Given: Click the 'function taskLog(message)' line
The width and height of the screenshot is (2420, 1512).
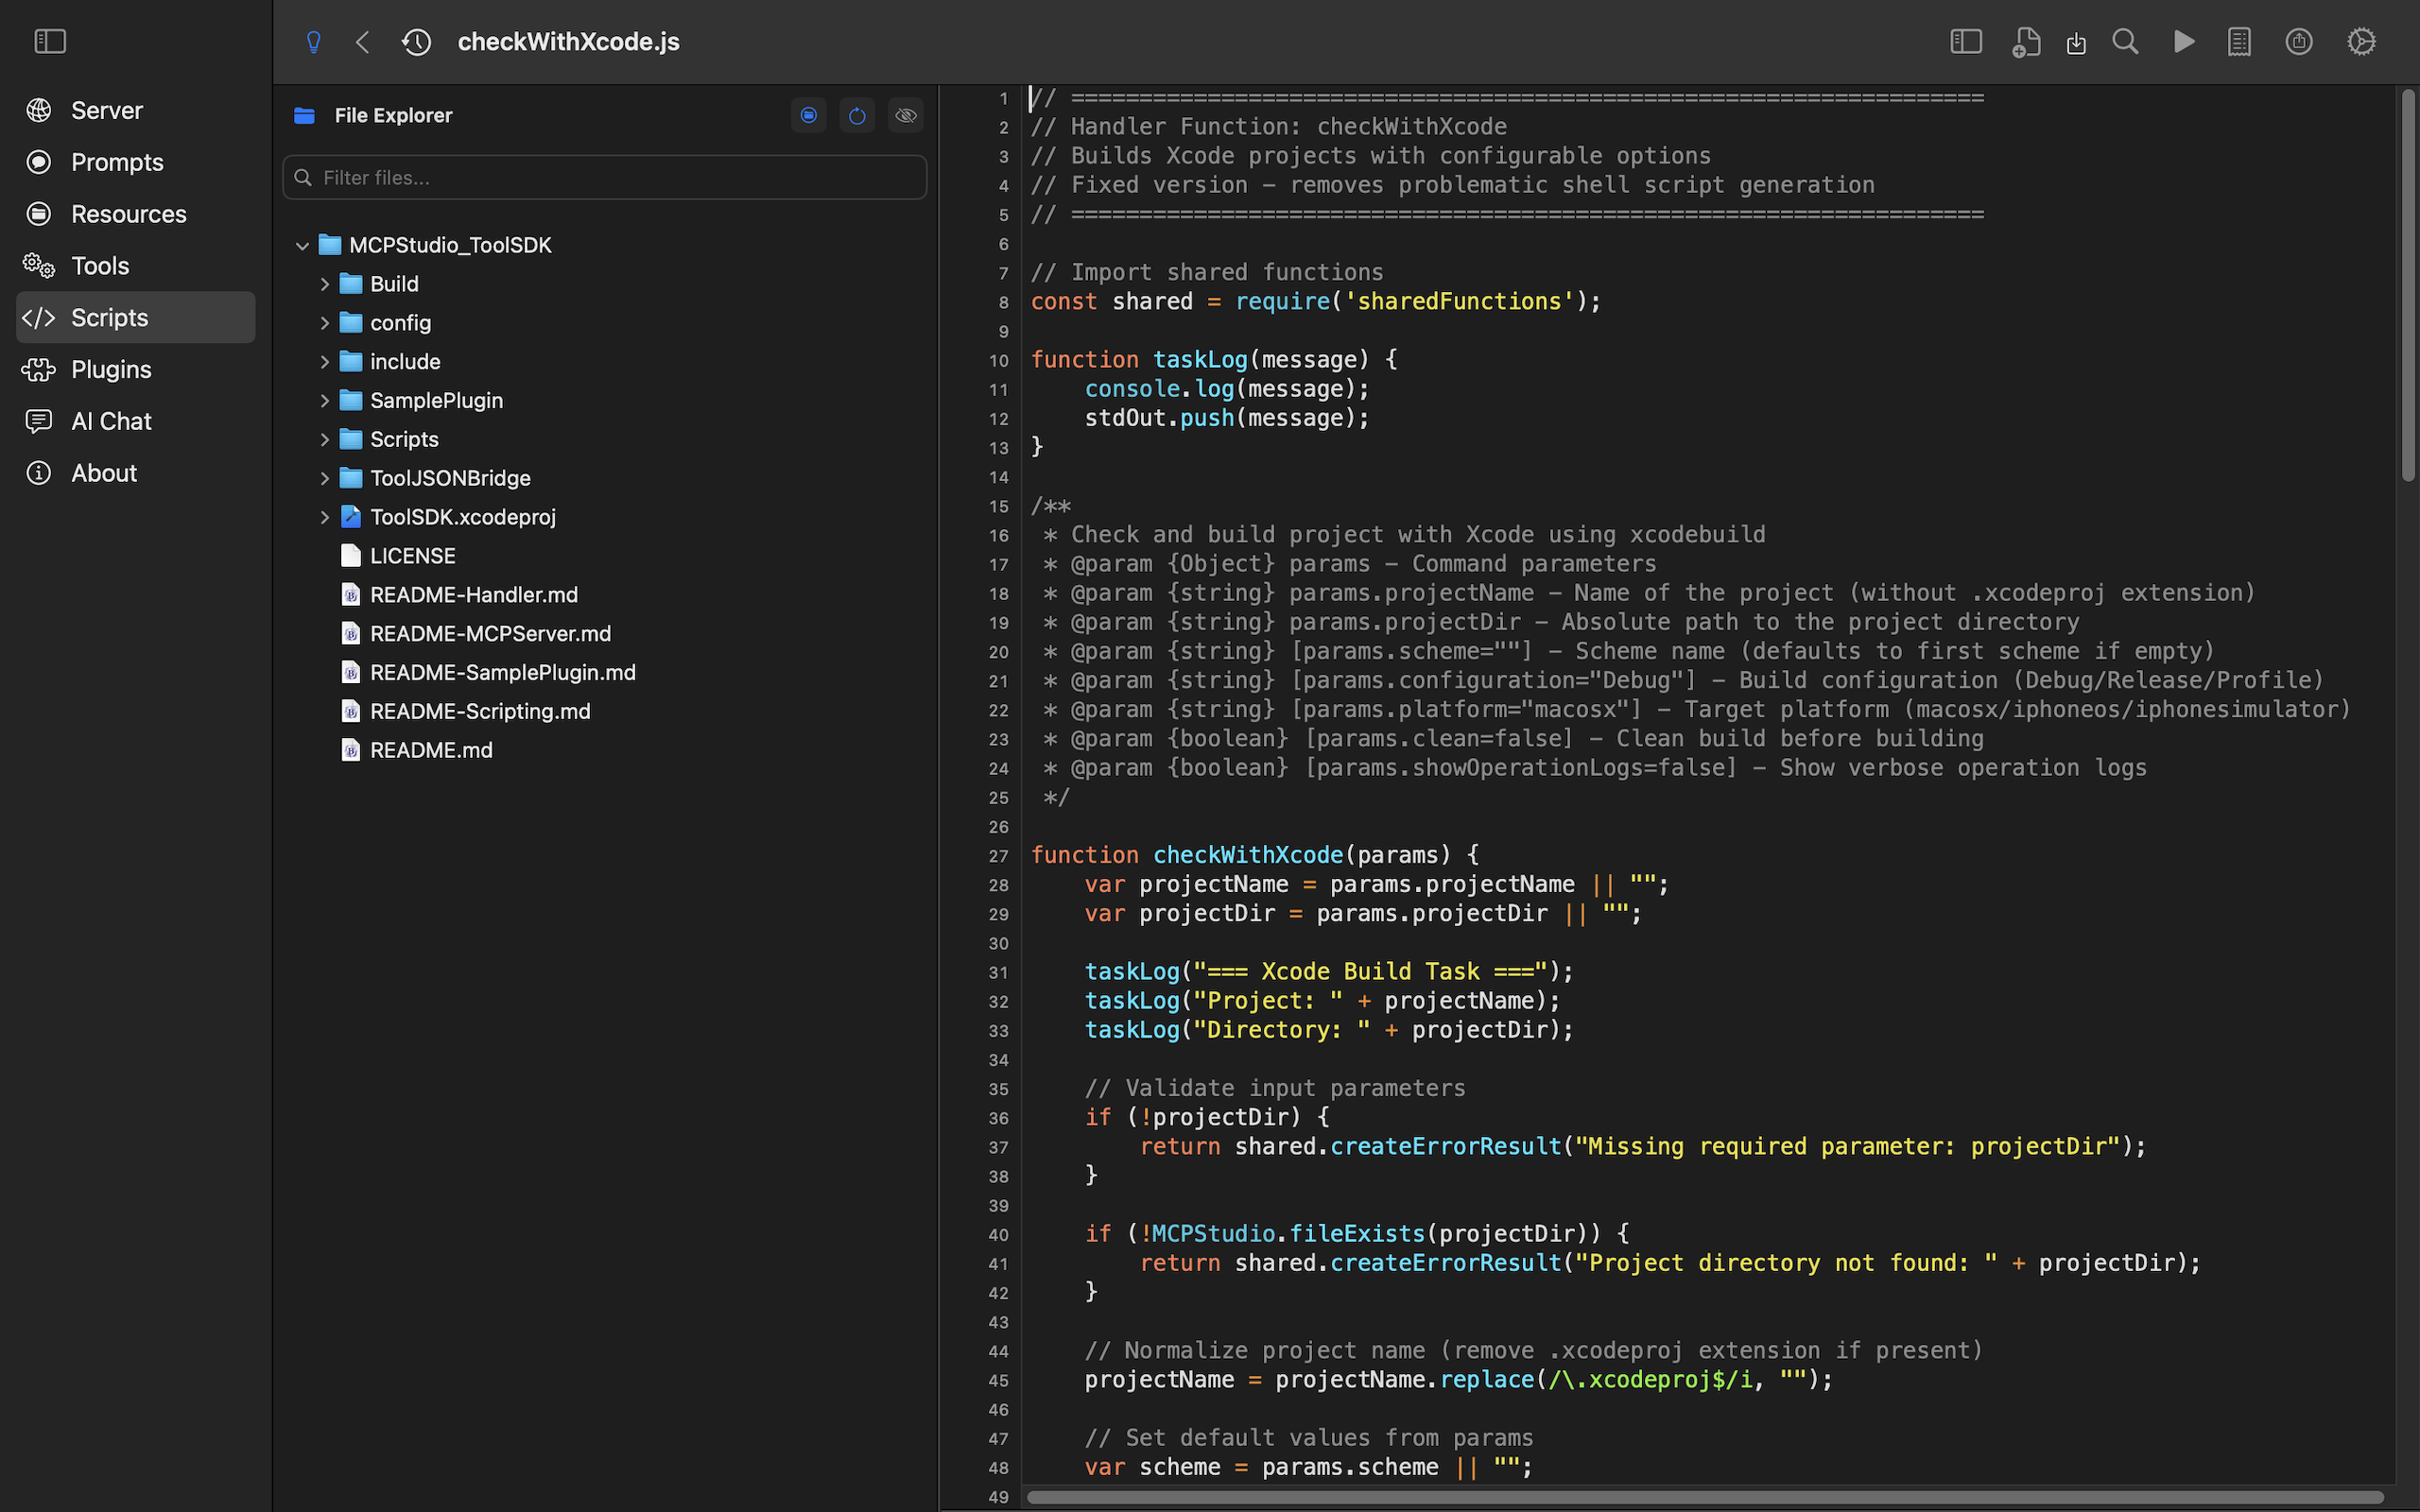Looking at the screenshot, I should click(x=1214, y=360).
